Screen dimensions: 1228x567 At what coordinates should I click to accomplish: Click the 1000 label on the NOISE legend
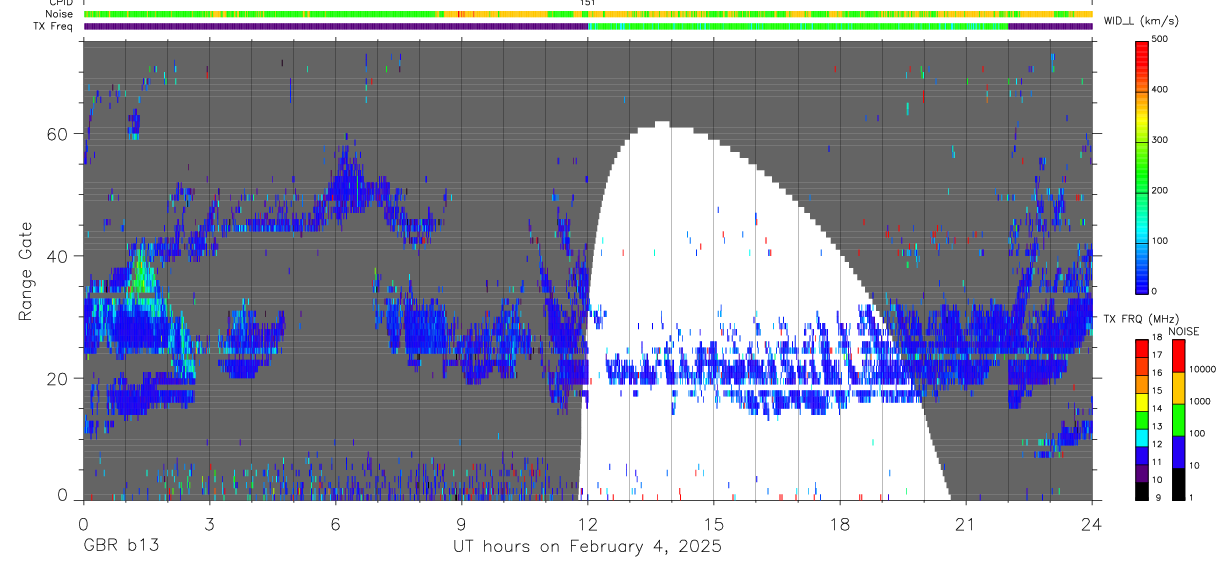(x=1202, y=402)
